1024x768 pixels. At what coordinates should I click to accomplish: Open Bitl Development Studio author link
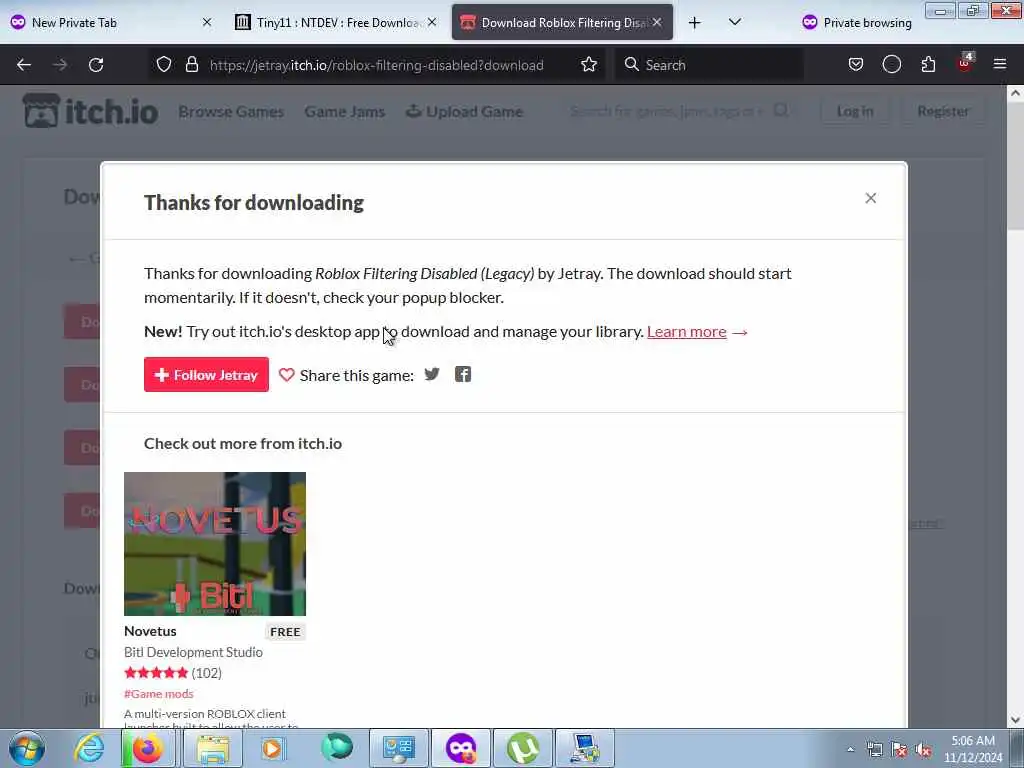coord(193,652)
